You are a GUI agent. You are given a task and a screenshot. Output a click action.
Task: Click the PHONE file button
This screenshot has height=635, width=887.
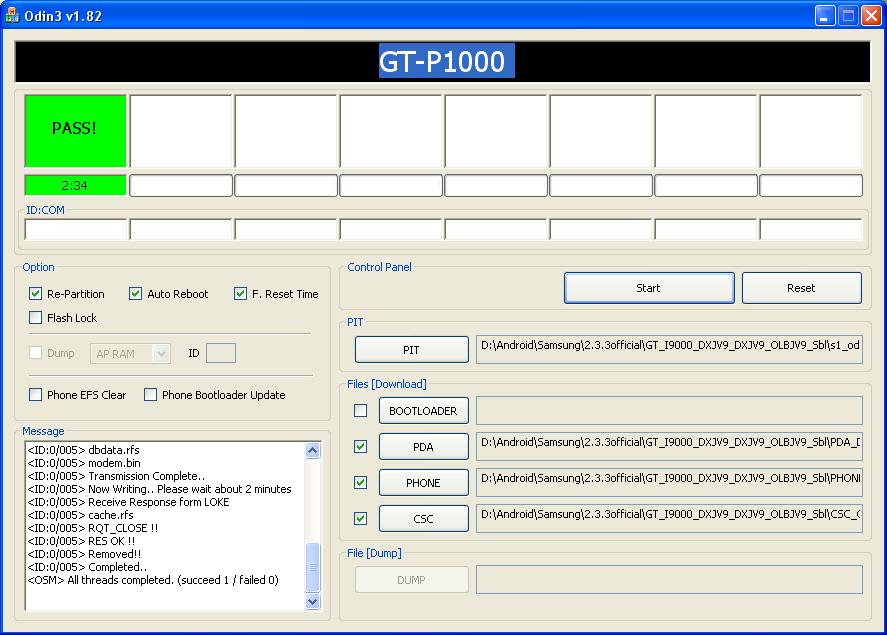[423, 483]
